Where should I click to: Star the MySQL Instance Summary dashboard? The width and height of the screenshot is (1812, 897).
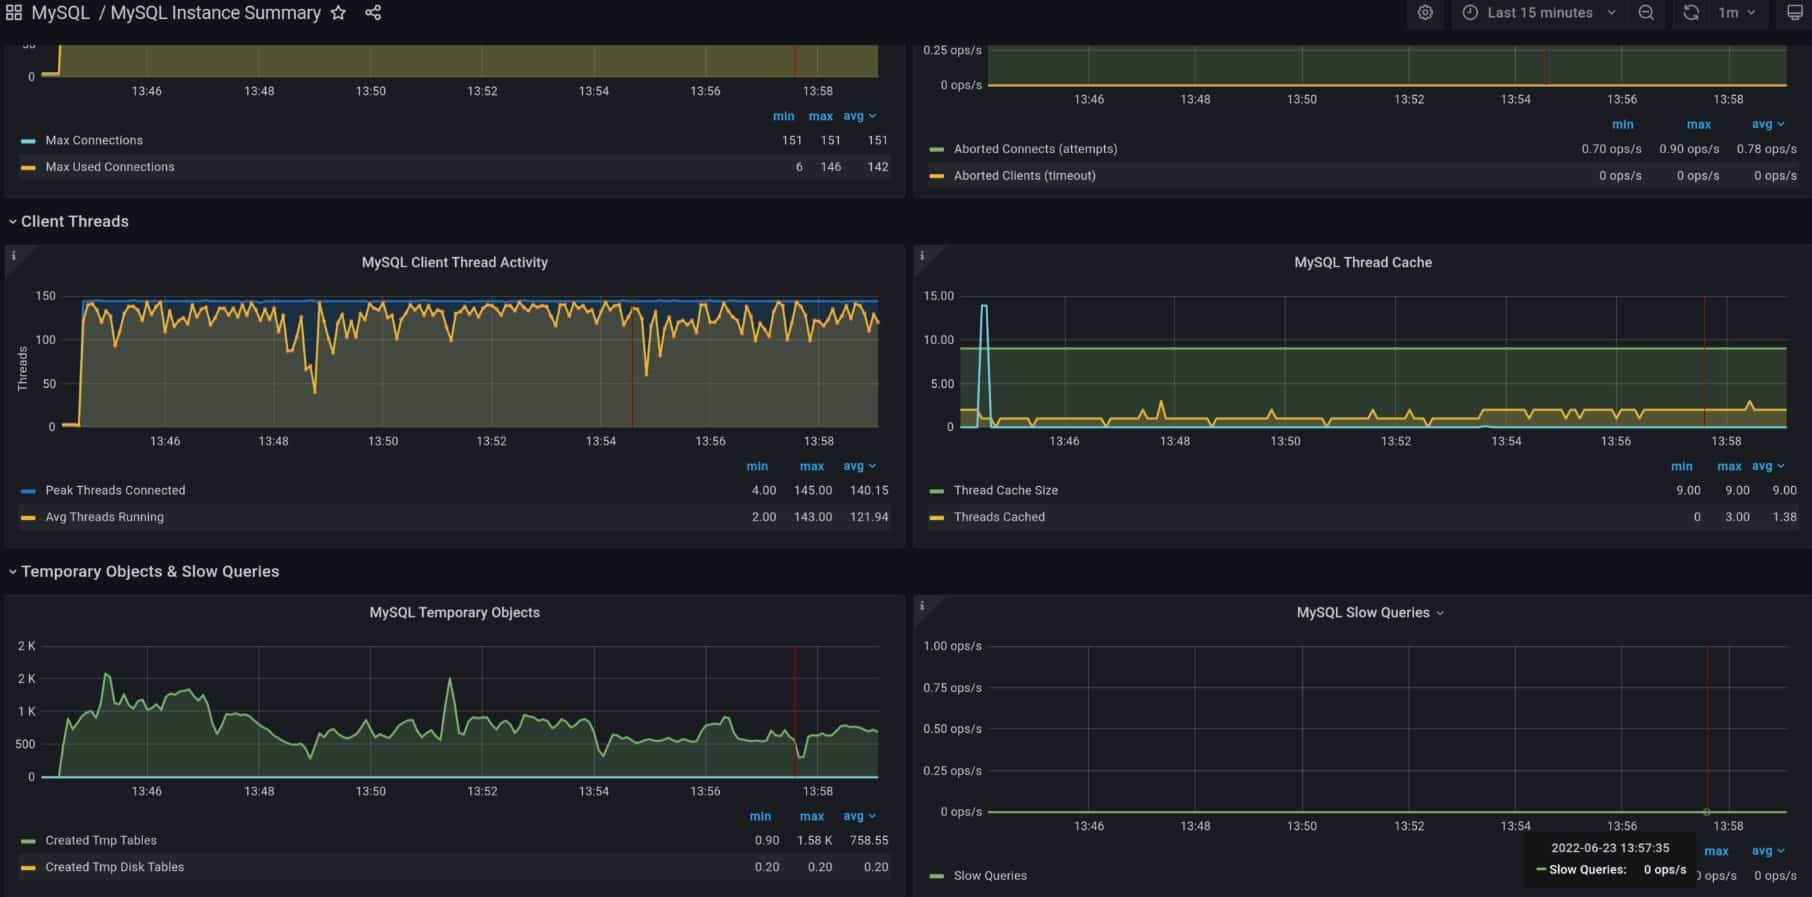tap(338, 13)
